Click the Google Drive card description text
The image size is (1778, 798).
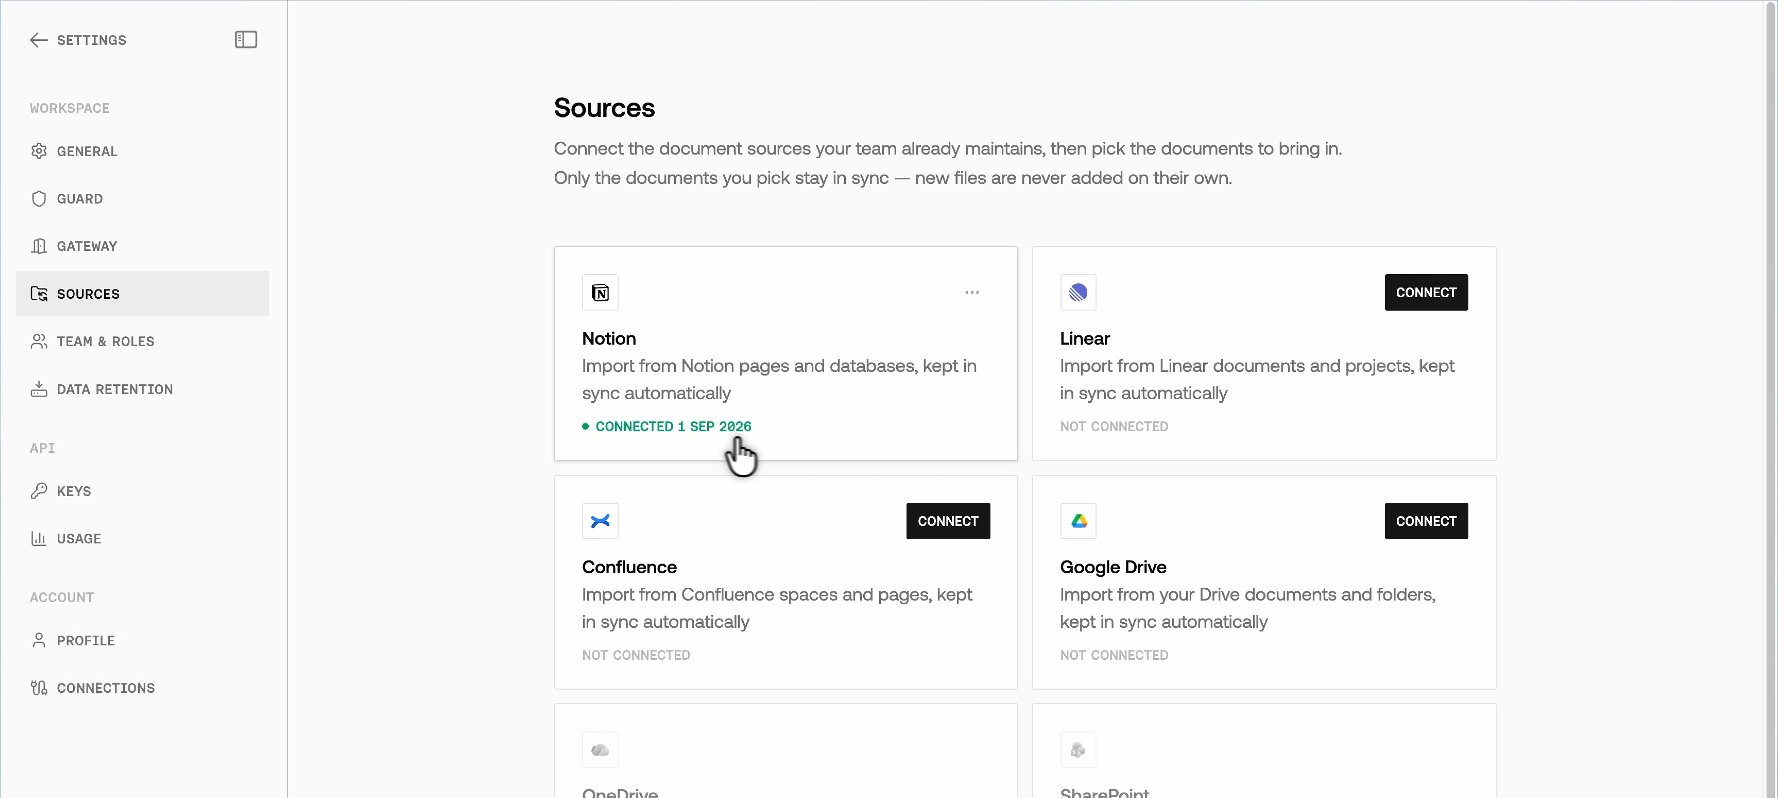pos(1248,608)
